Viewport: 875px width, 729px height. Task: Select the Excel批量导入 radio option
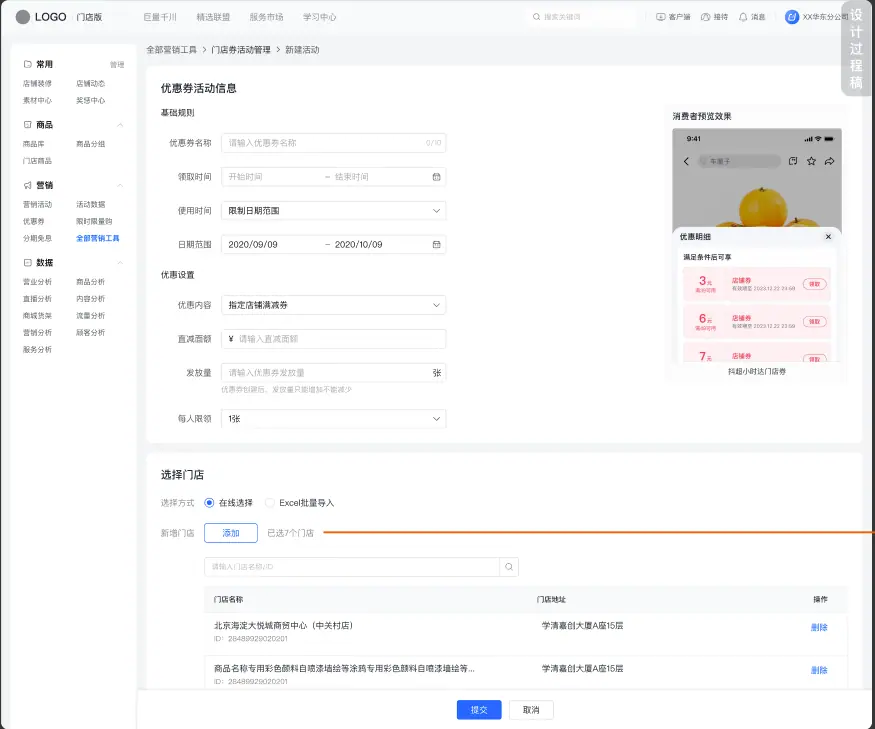click(270, 503)
